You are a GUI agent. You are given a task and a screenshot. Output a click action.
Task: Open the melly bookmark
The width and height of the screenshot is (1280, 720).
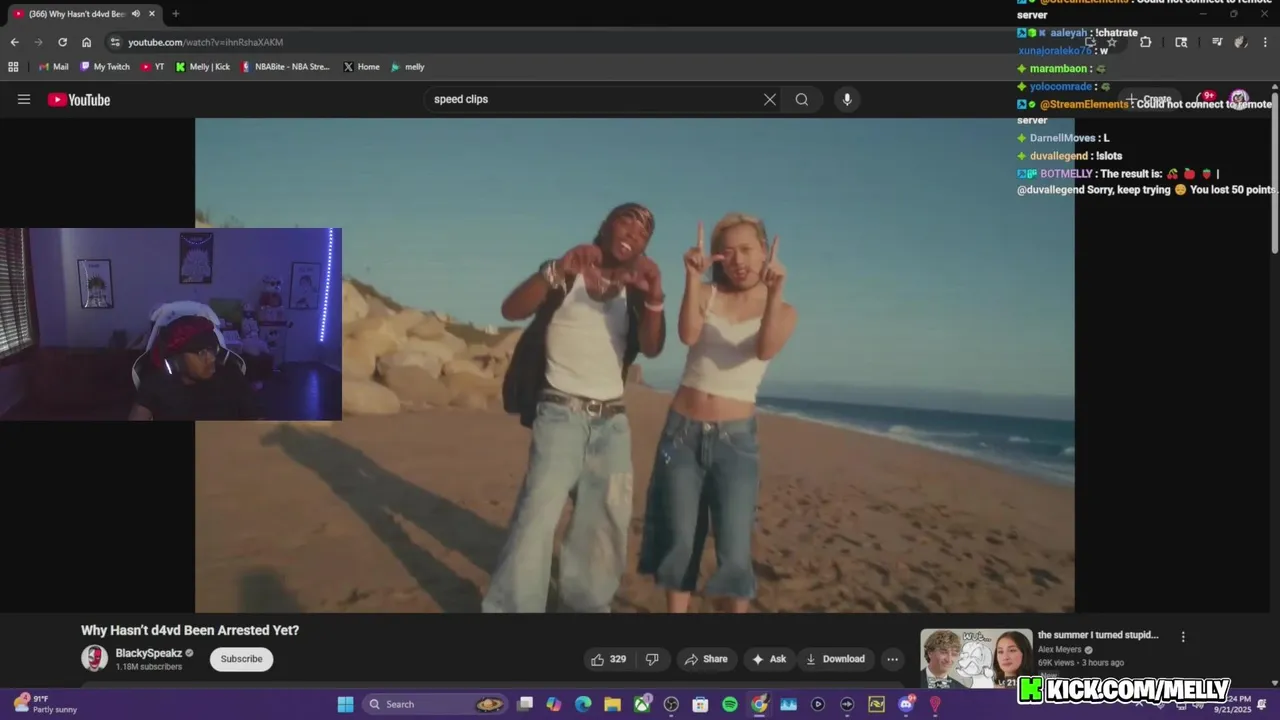coord(408,67)
